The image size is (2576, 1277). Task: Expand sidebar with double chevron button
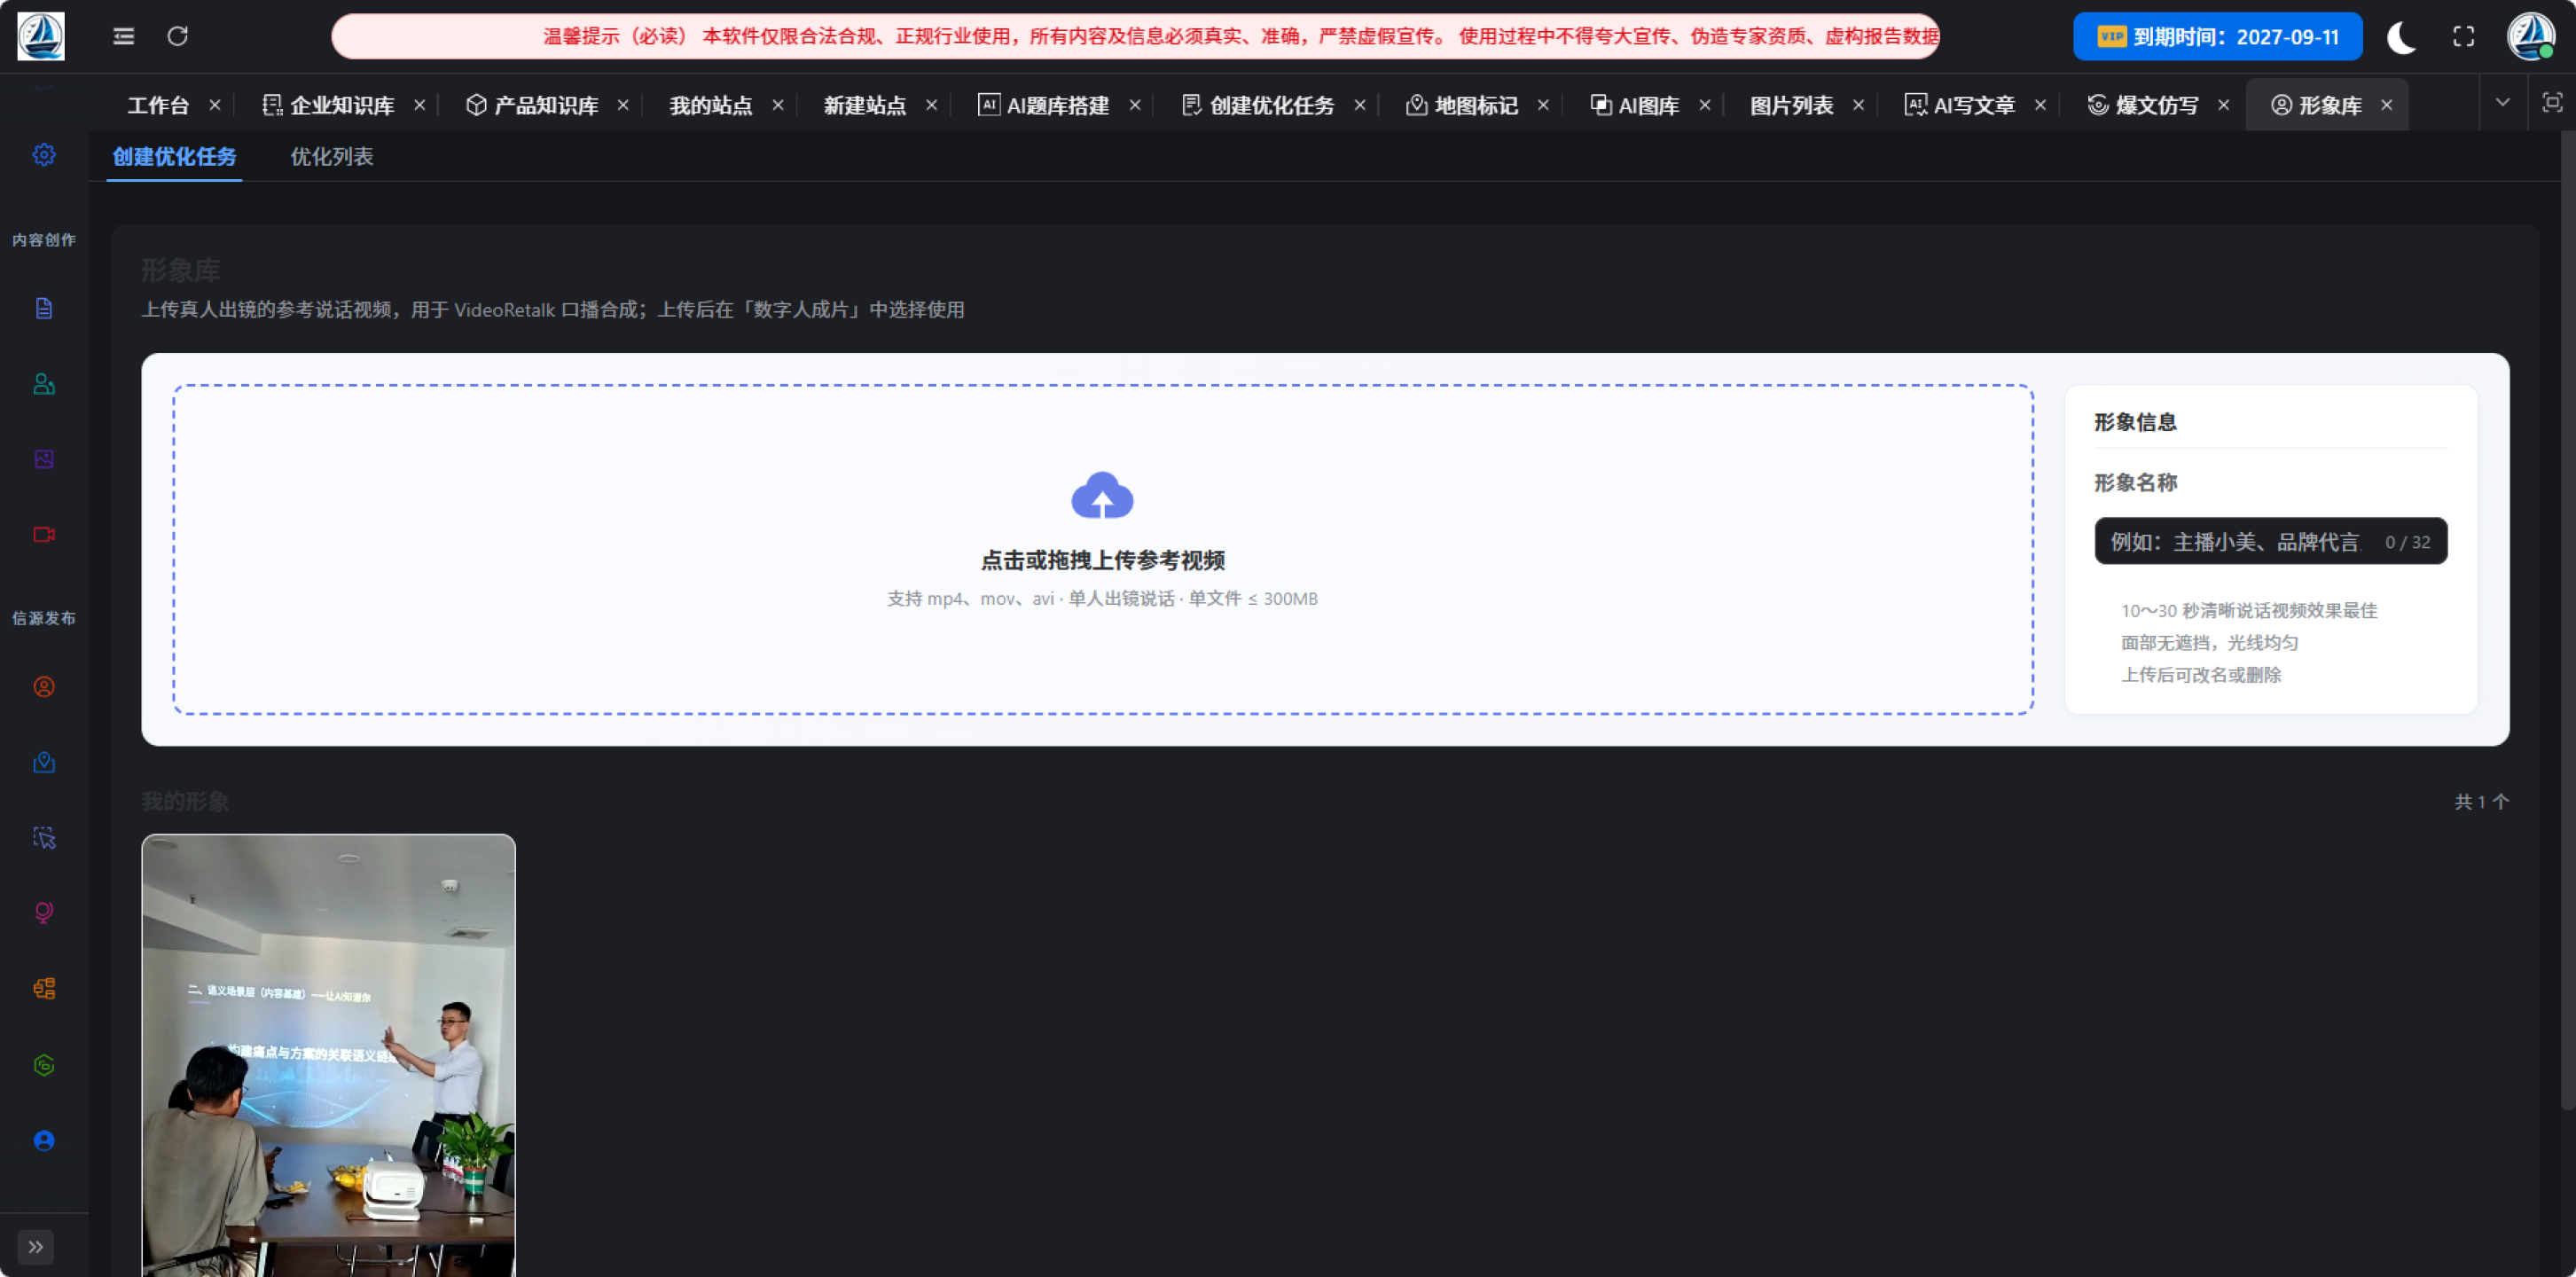coord(36,1247)
